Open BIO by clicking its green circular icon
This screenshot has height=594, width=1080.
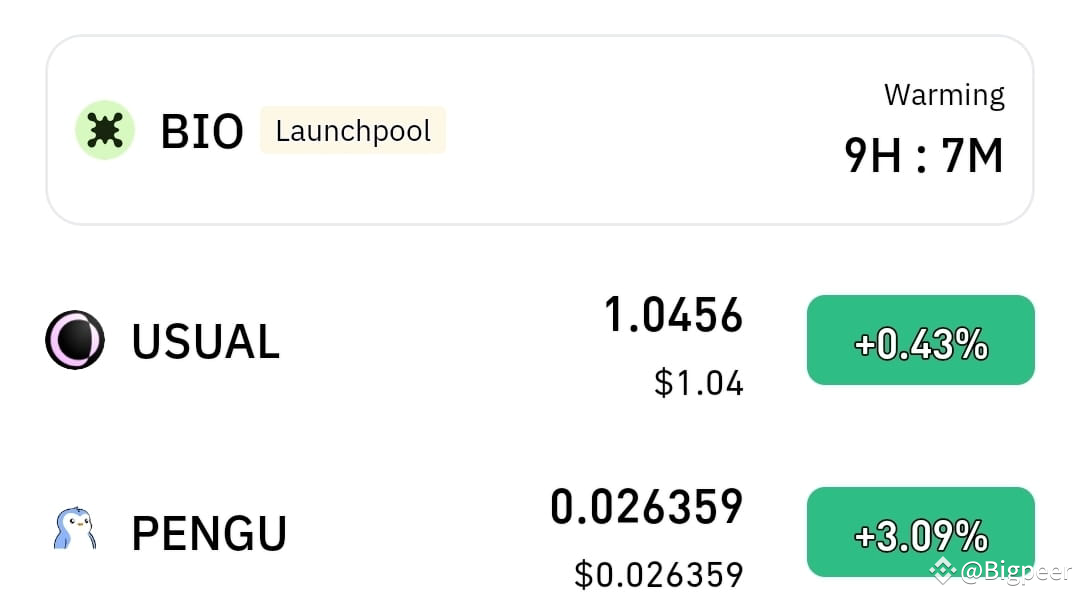[x=105, y=130]
